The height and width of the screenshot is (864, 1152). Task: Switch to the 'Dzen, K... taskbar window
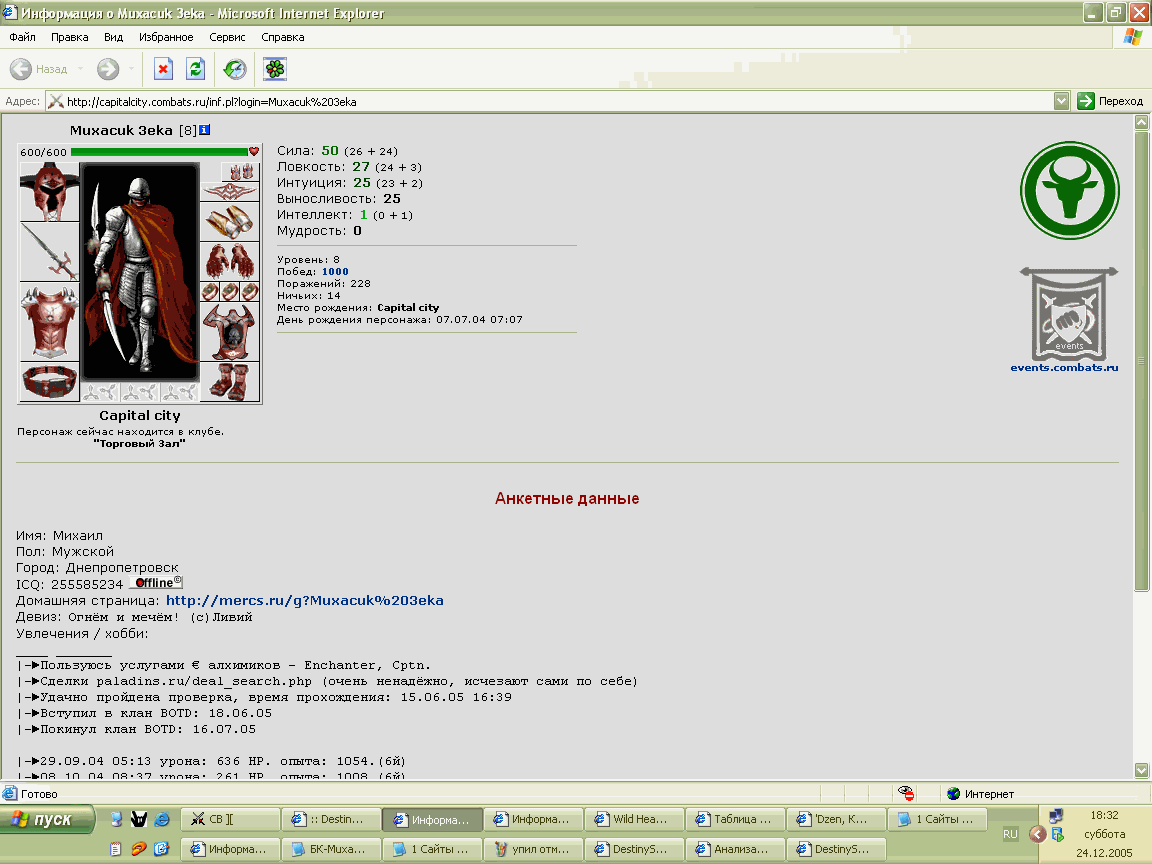click(x=836, y=819)
